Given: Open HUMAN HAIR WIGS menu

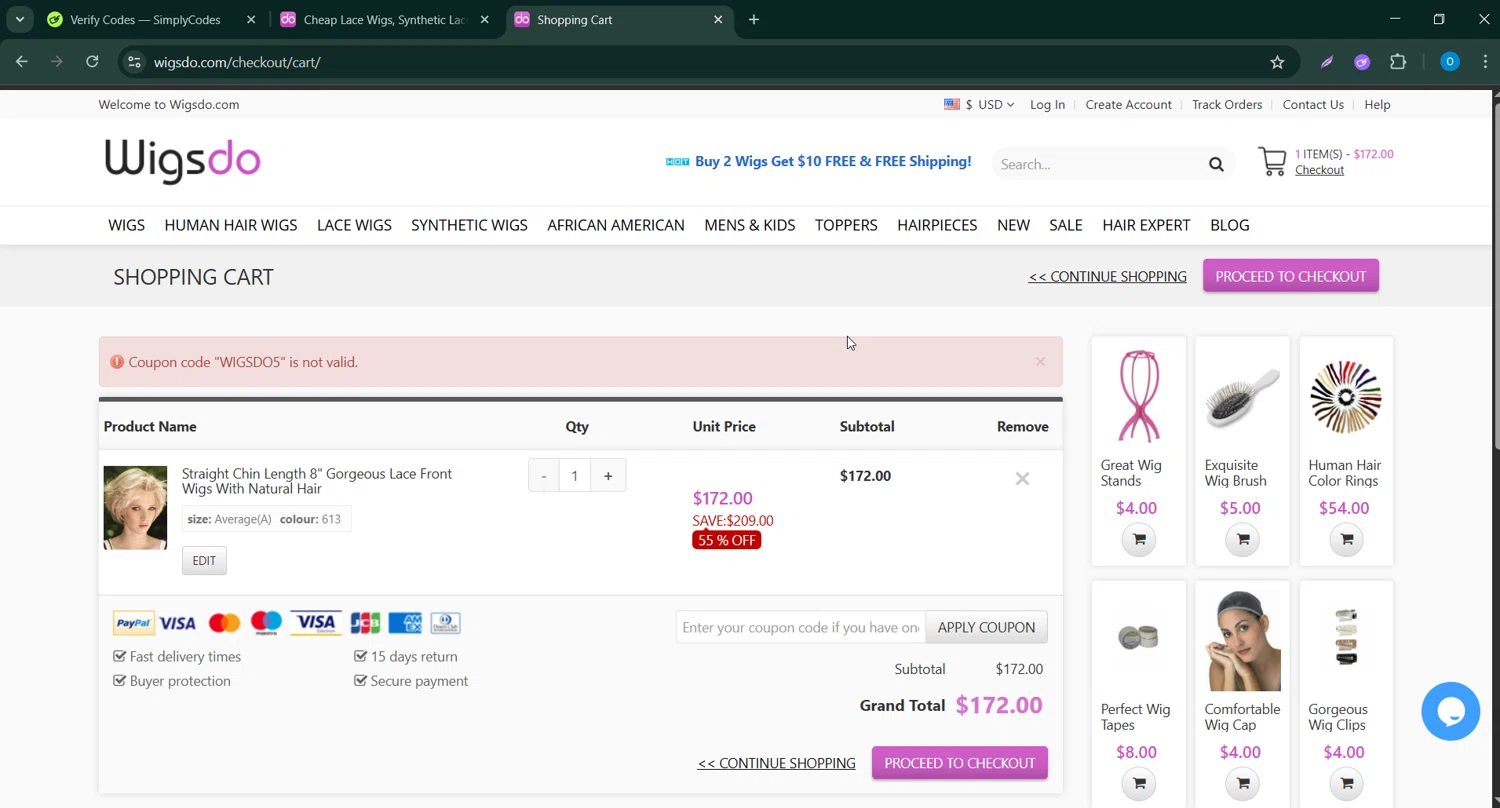Looking at the screenshot, I should click(x=231, y=225).
